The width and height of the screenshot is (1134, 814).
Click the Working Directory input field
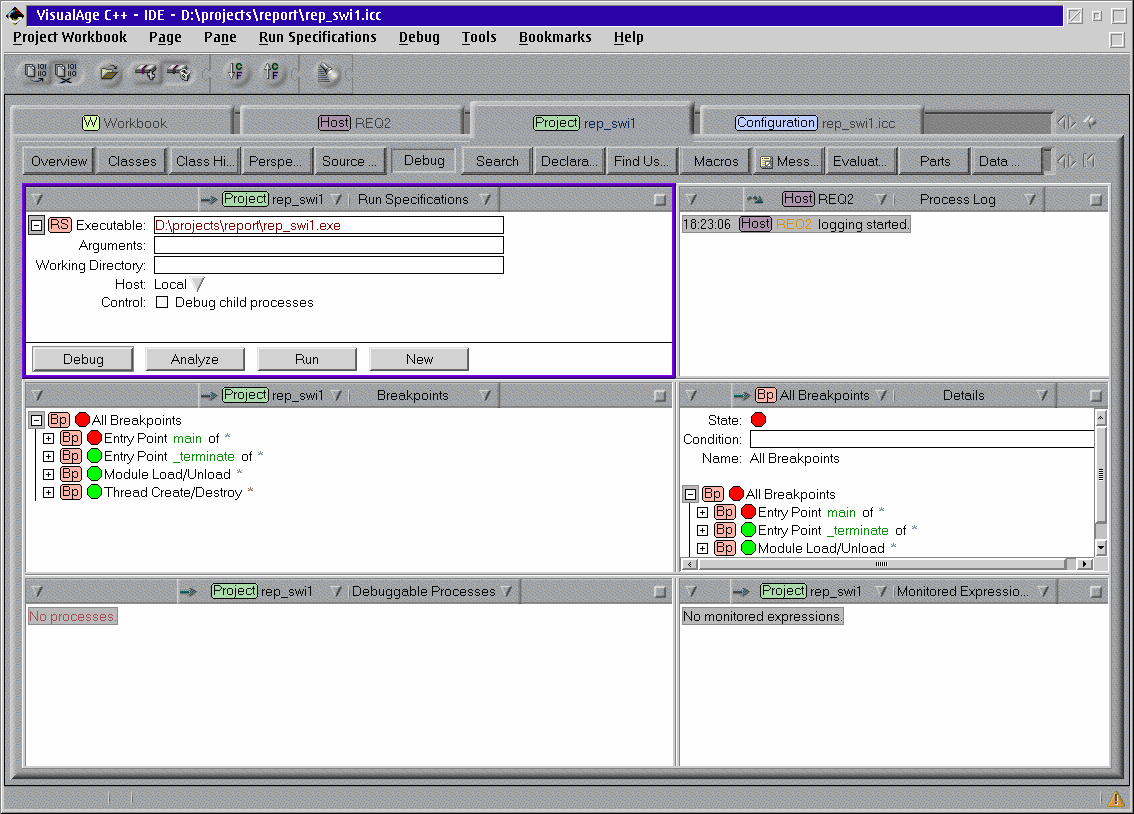tap(329, 265)
